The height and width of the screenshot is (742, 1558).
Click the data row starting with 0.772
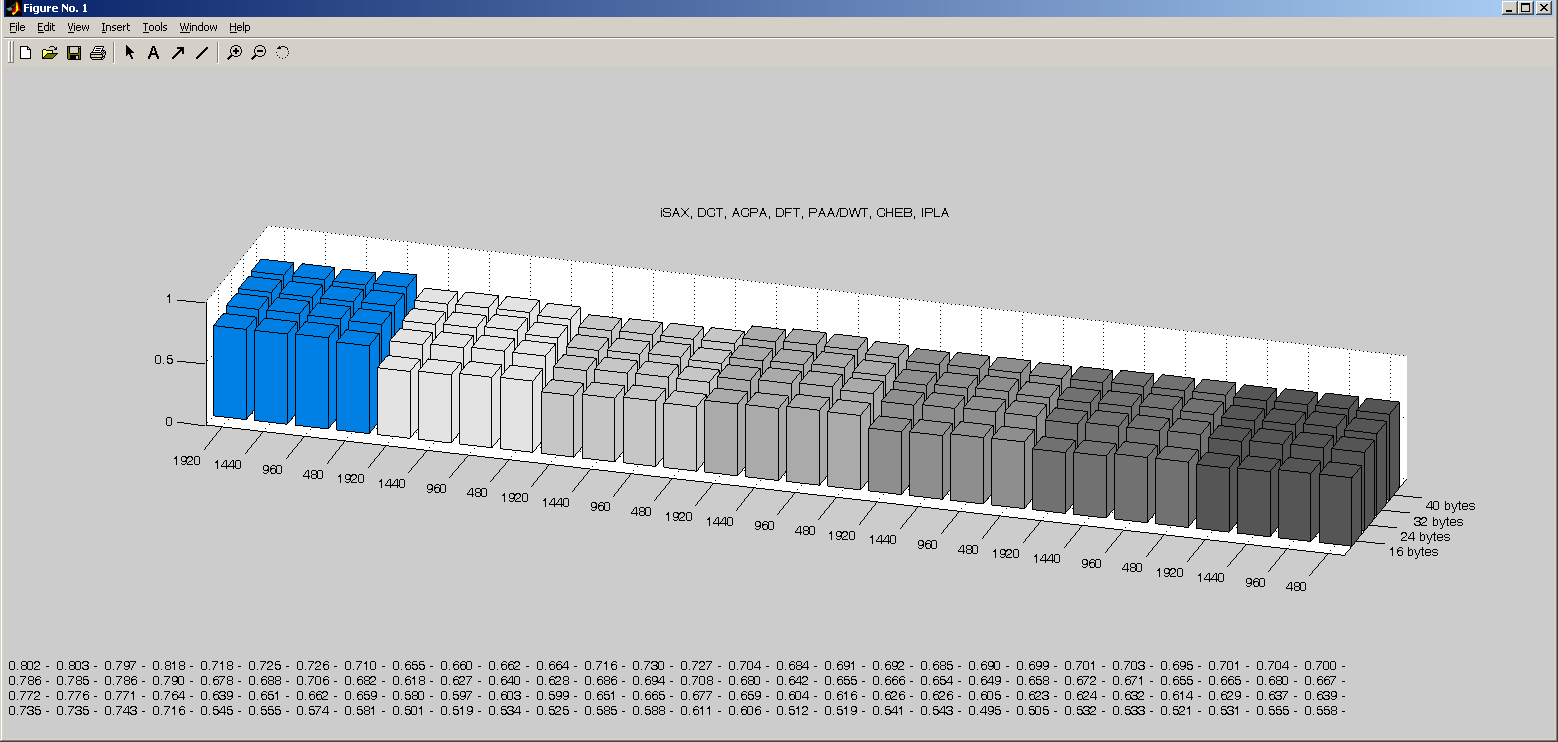point(676,695)
